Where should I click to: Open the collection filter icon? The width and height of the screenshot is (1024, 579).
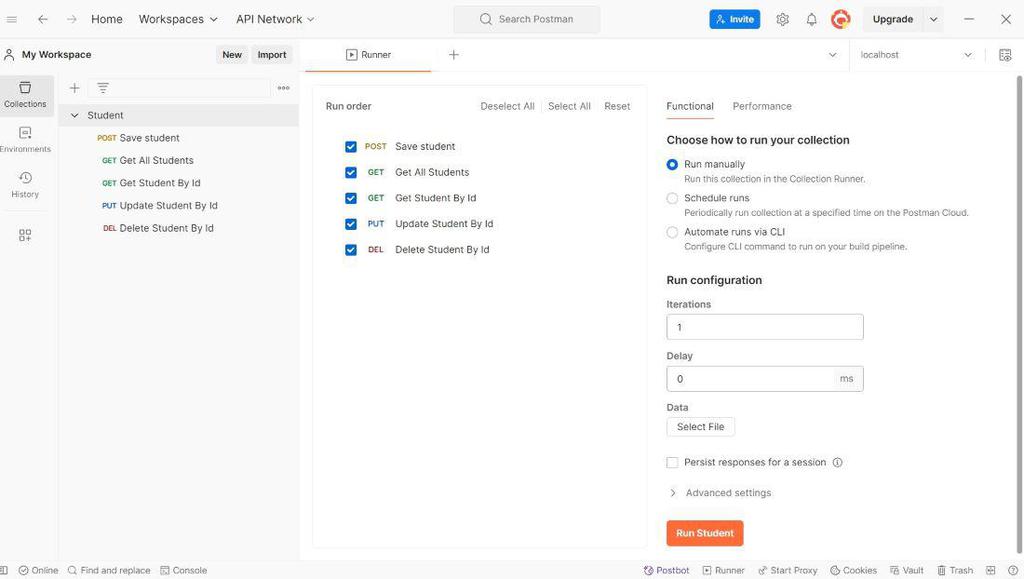(103, 88)
